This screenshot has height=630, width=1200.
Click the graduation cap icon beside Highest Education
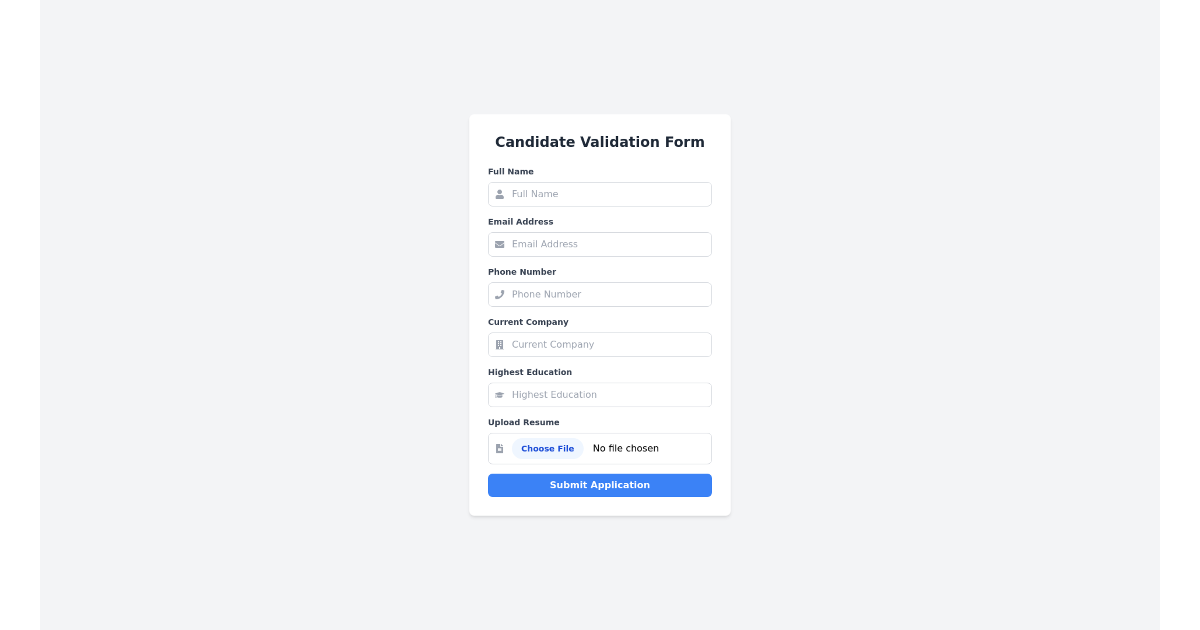coord(500,394)
